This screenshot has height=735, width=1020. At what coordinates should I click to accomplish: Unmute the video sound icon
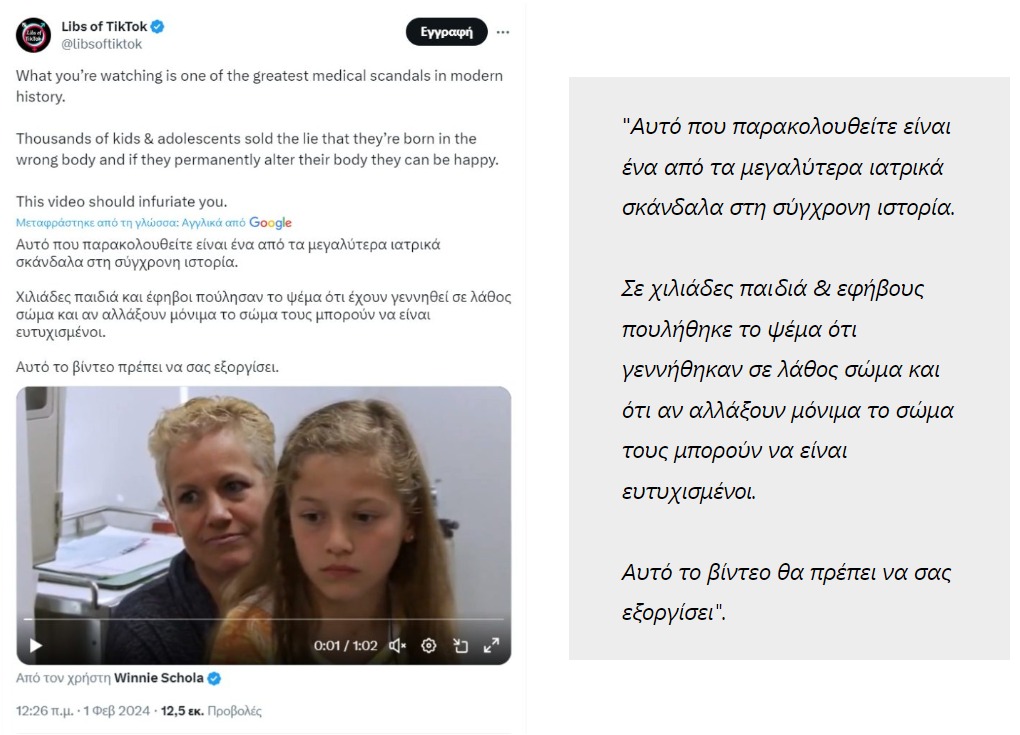[397, 645]
